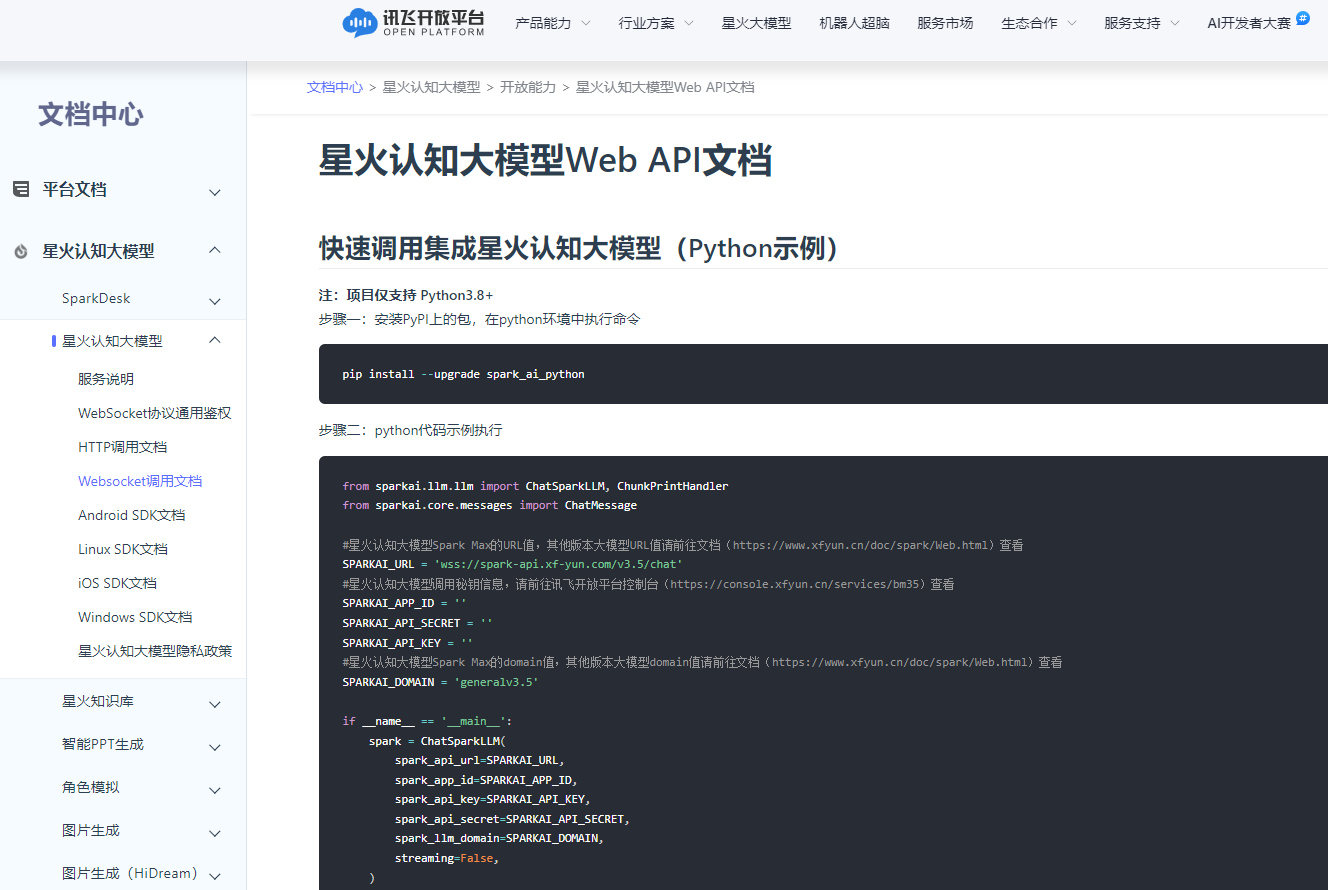The height and width of the screenshot is (890, 1328).
Task: Collapse the 星火认知大模型 subsection chevron
Action: (x=215, y=340)
